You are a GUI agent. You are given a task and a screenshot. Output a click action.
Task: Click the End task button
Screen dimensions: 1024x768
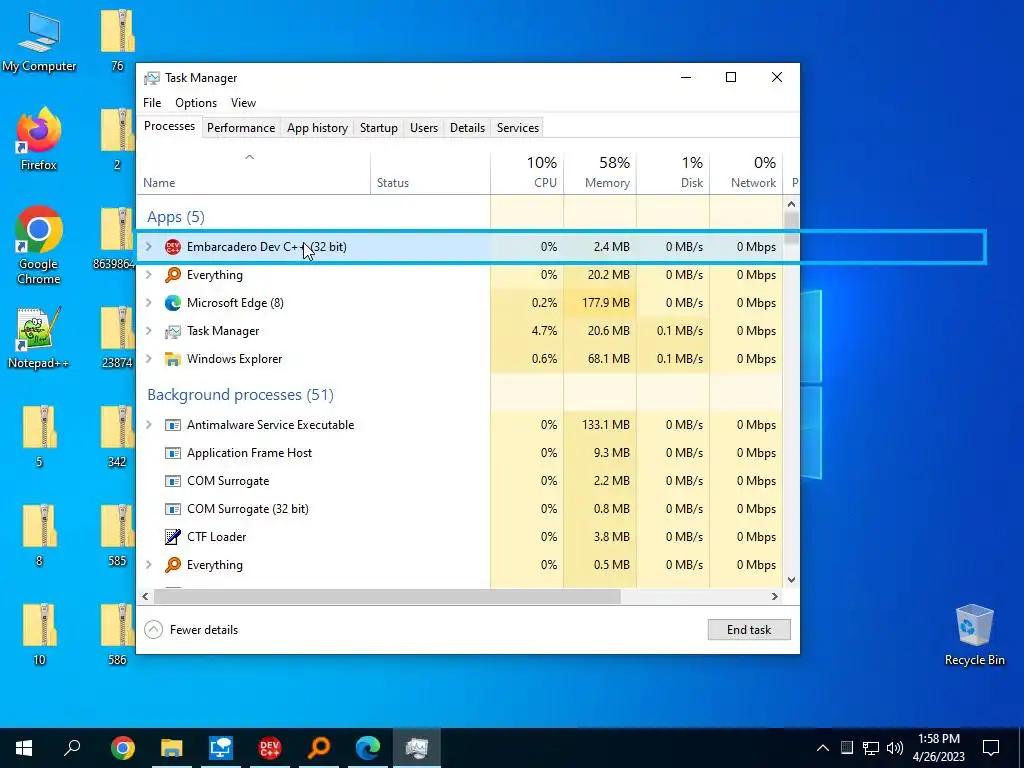749,630
